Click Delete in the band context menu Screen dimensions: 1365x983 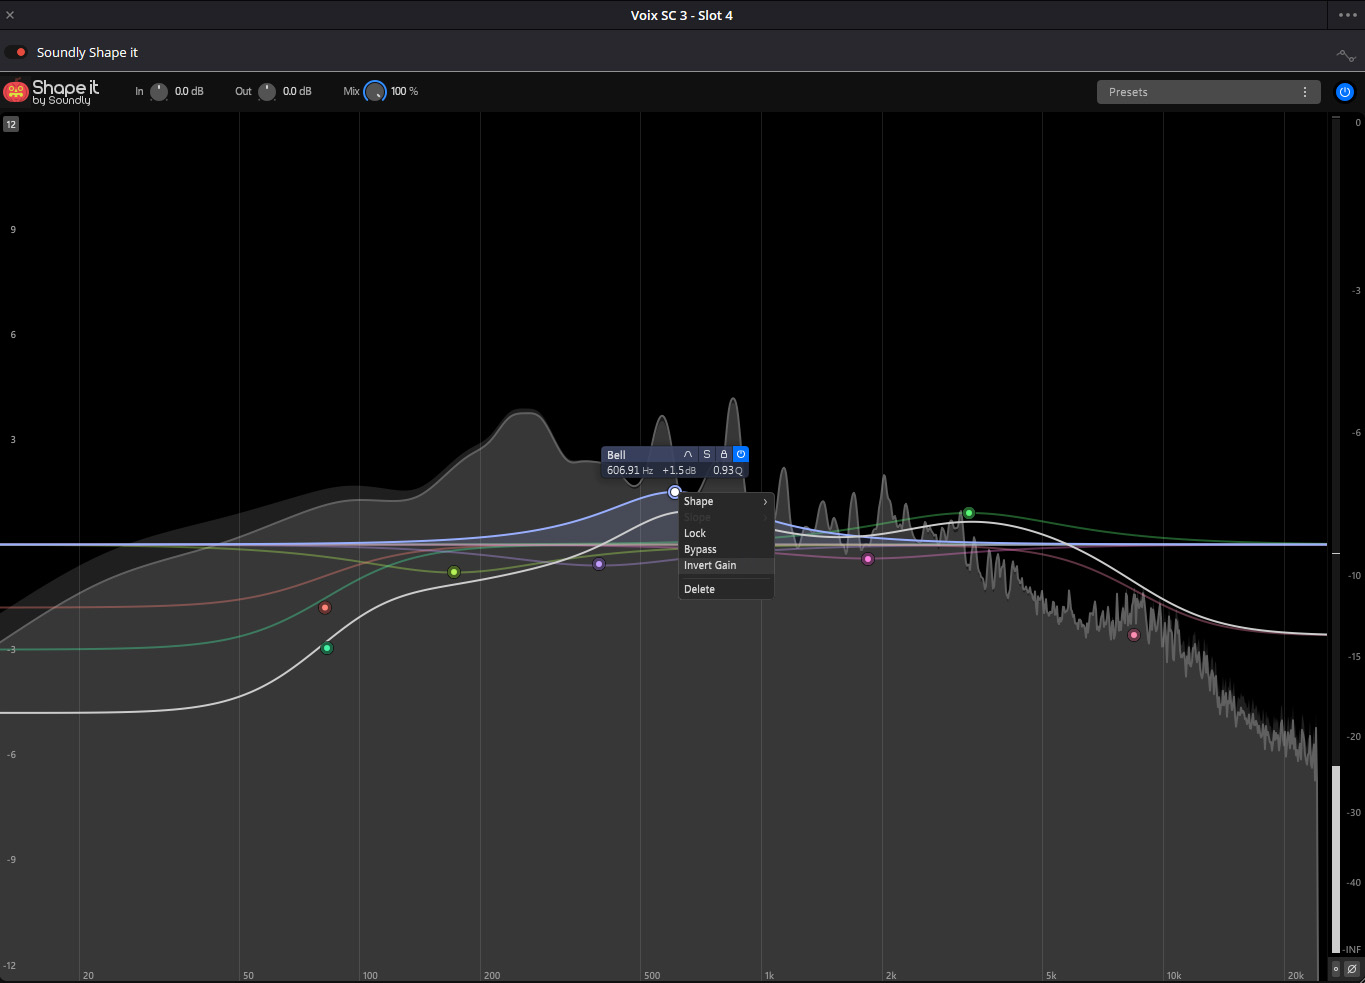pos(699,590)
